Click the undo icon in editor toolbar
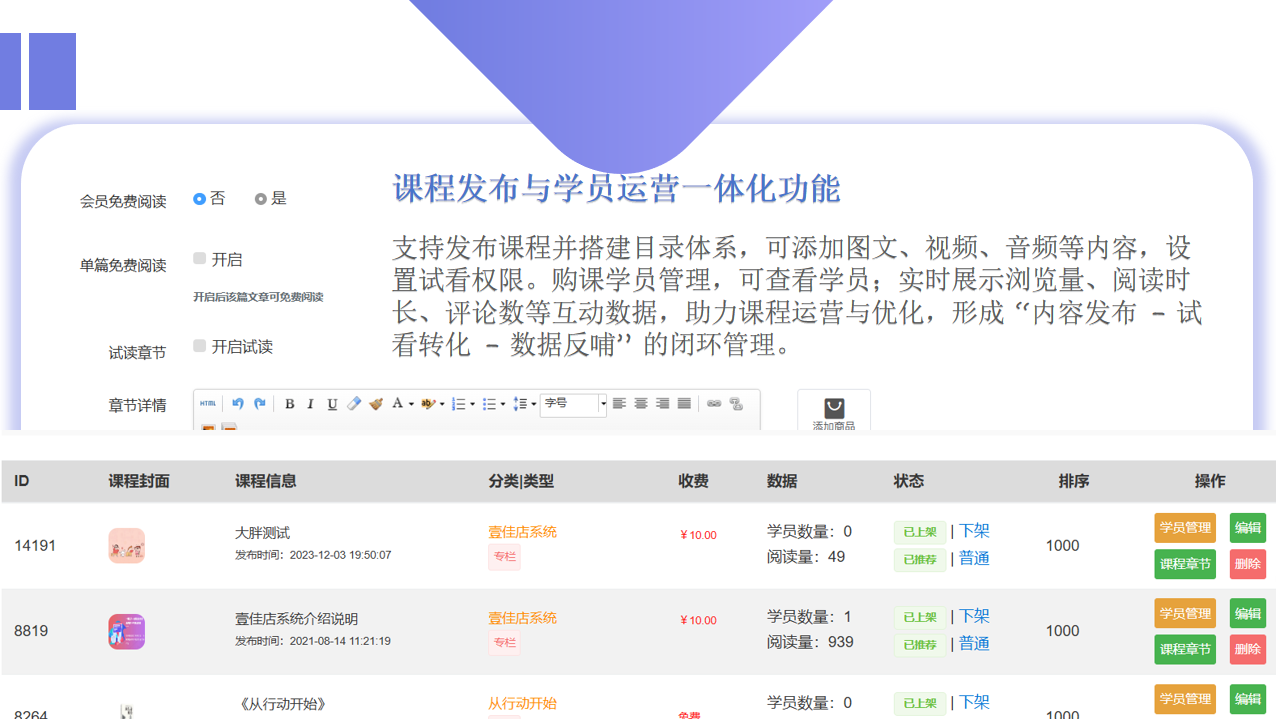Viewport: 1276px width, 719px height. click(238, 404)
